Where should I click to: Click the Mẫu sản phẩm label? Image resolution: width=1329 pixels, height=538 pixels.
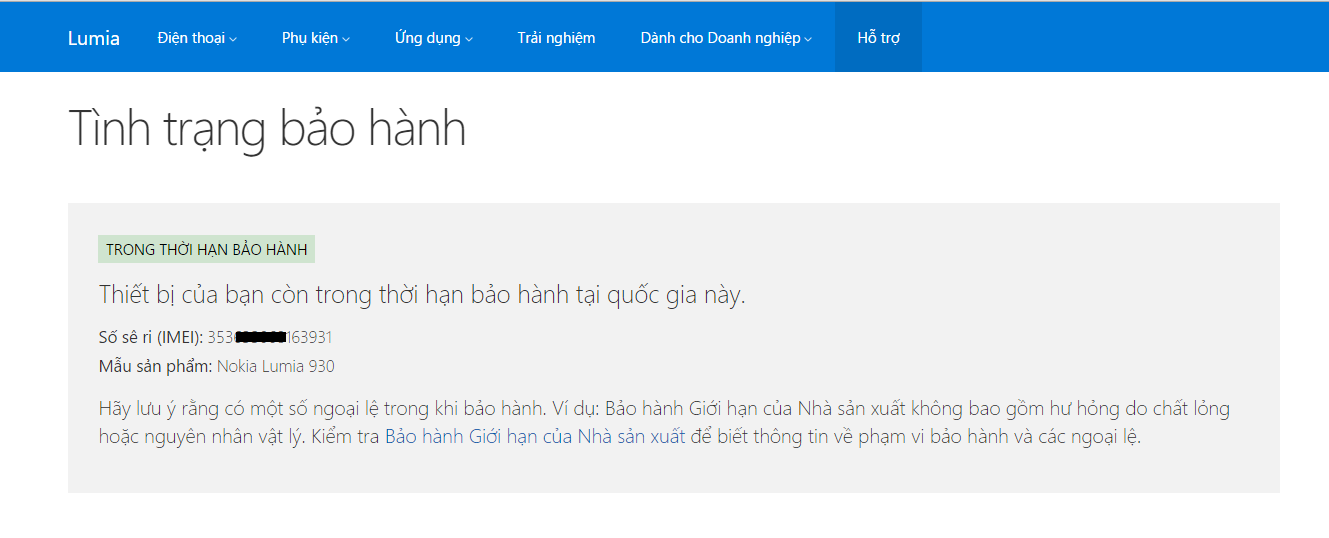[155, 366]
